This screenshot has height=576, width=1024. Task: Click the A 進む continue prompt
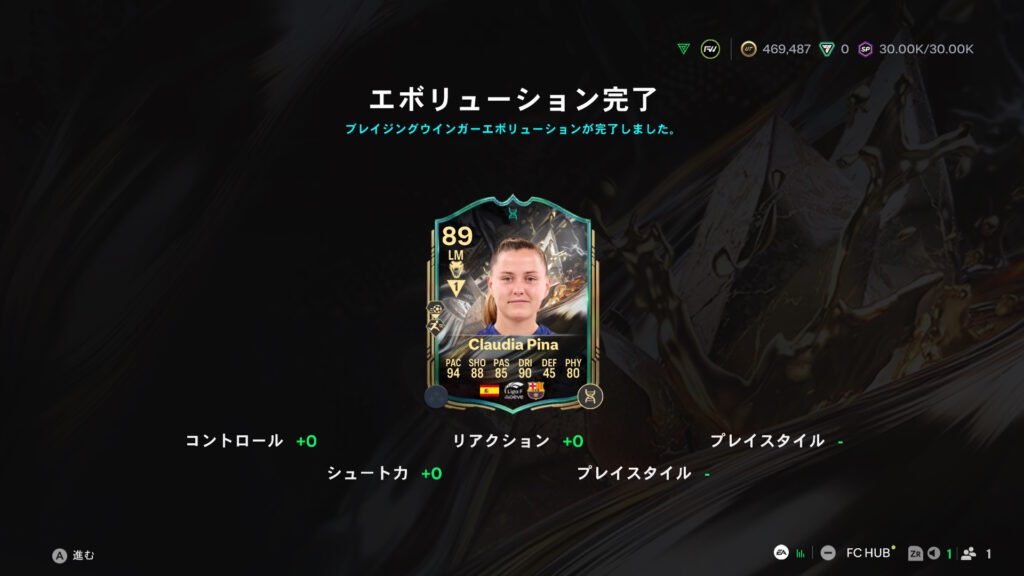[73, 555]
